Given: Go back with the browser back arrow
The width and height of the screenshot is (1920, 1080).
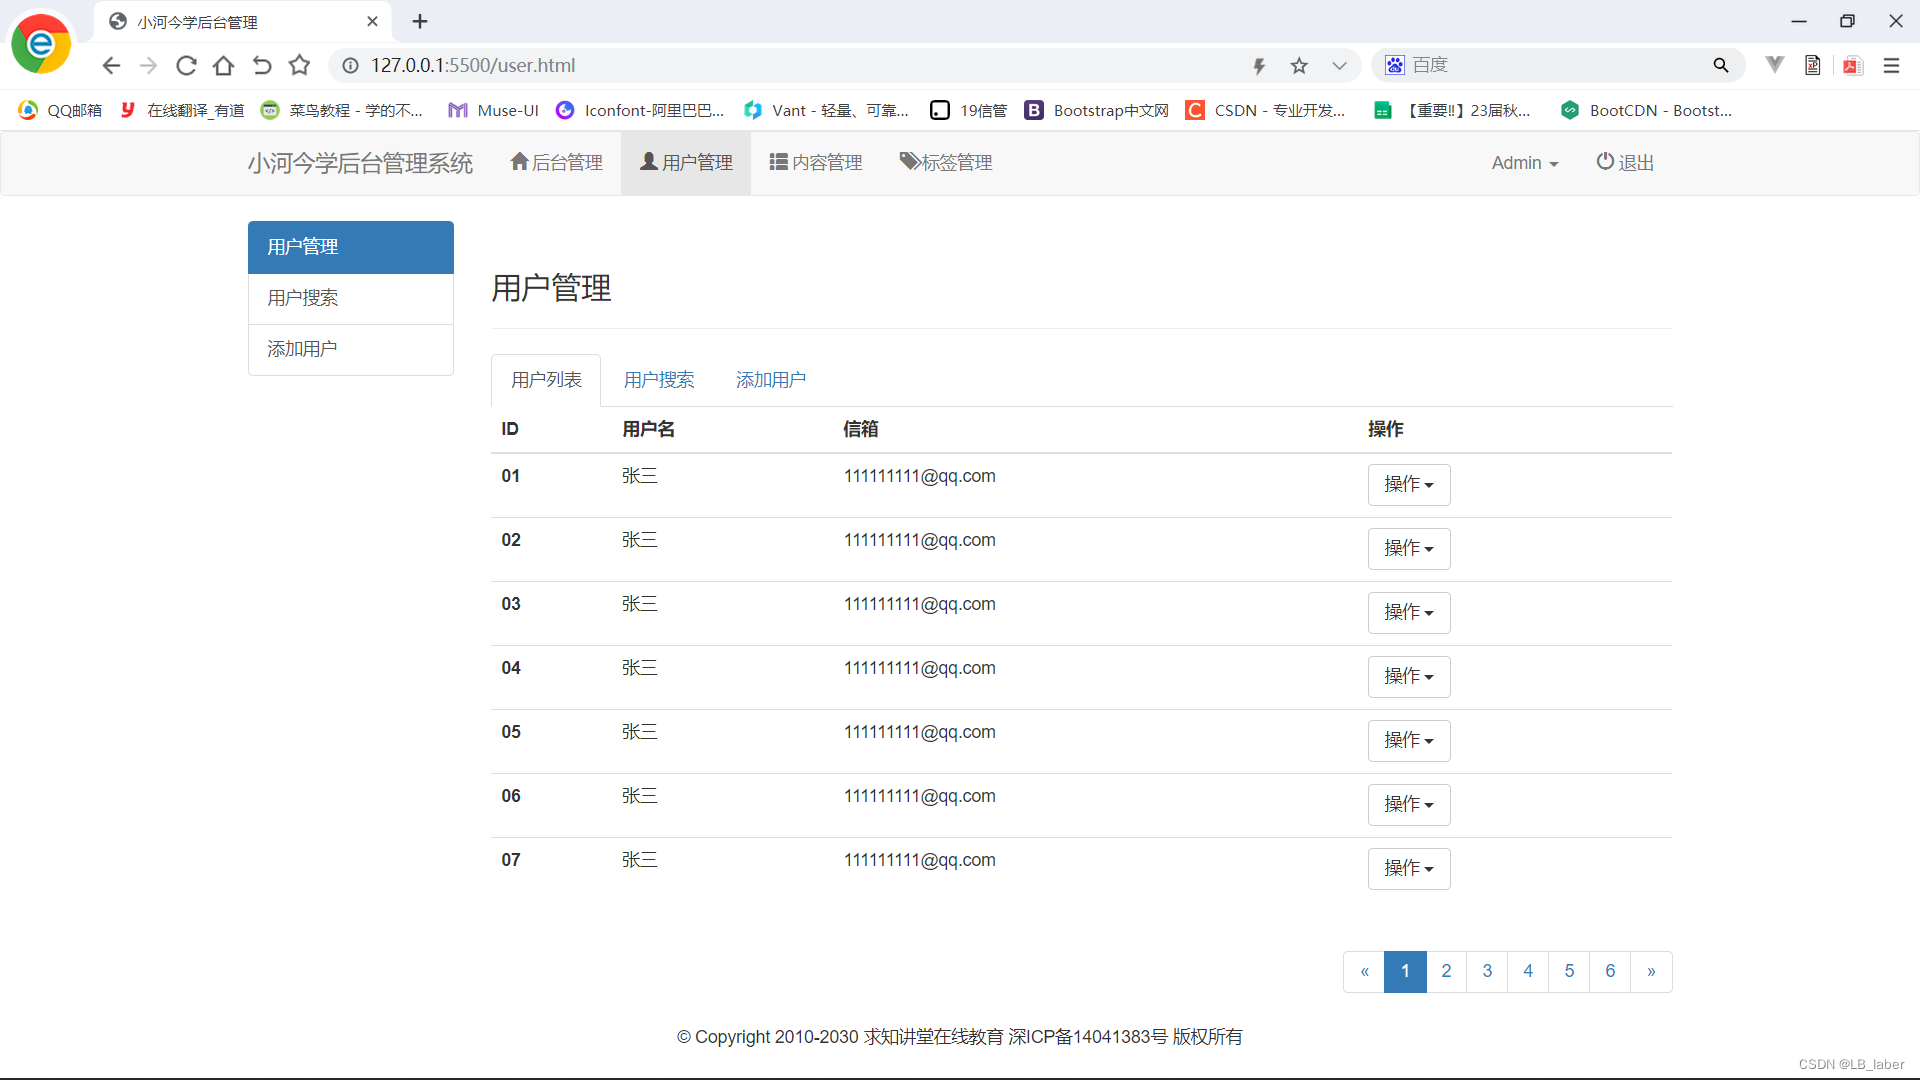Looking at the screenshot, I should pyautogui.click(x=111, y=65).
